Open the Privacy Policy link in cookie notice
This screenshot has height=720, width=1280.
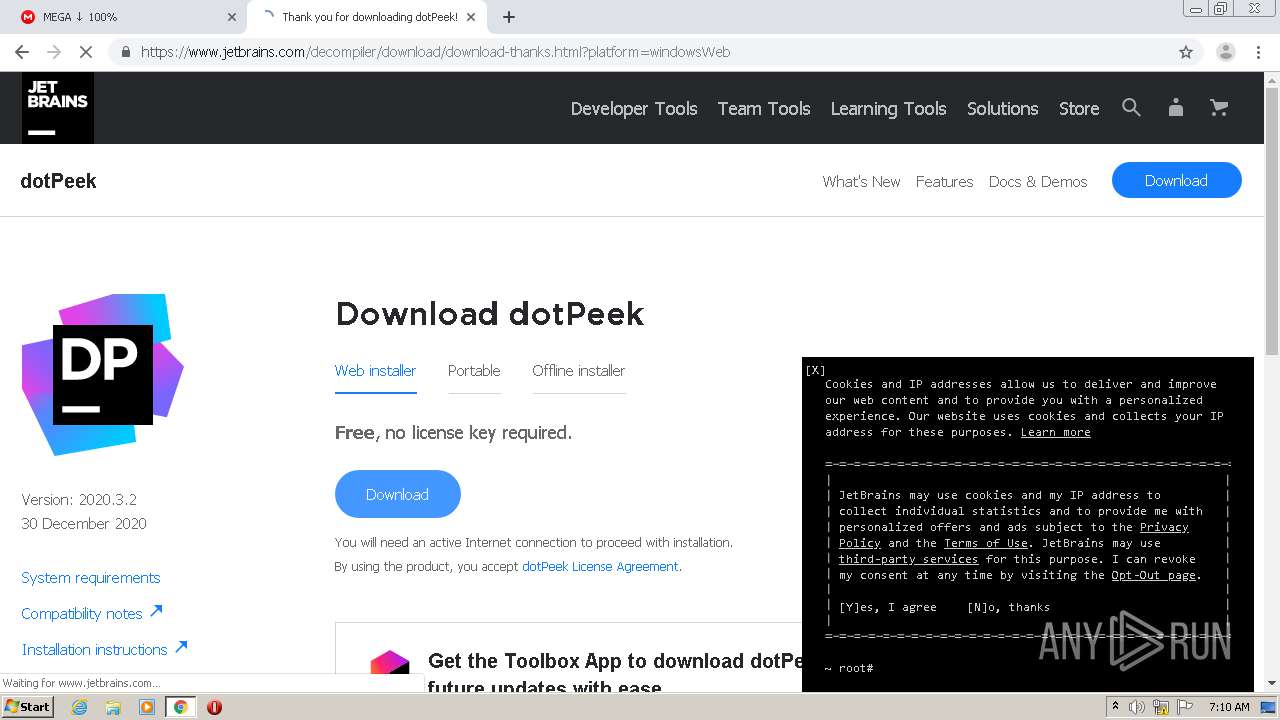click(x=1164, y=527)
